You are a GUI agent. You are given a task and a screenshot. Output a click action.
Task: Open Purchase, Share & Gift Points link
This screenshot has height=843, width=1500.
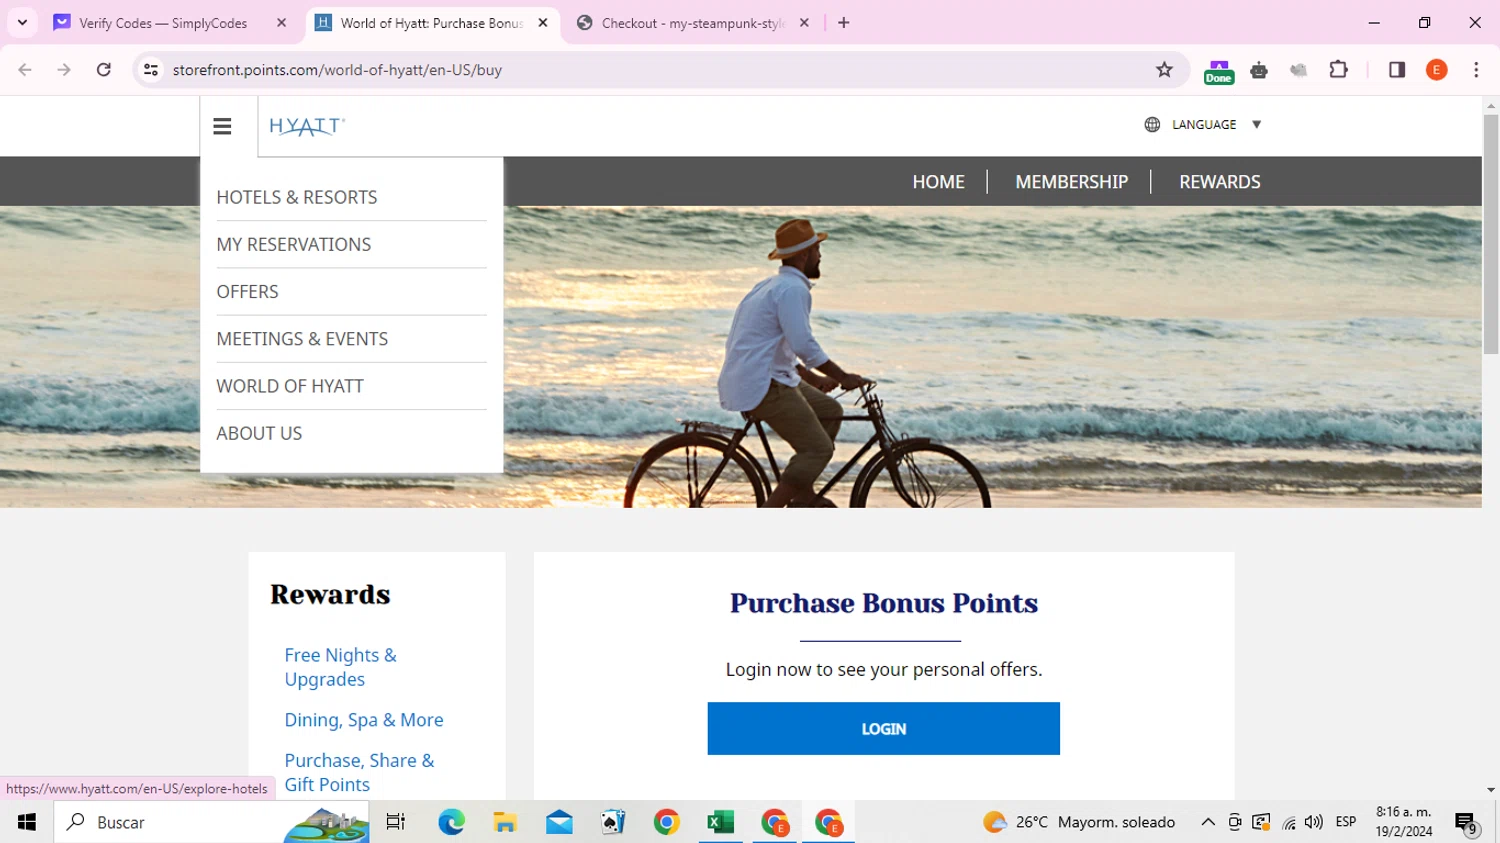(359, 772)
